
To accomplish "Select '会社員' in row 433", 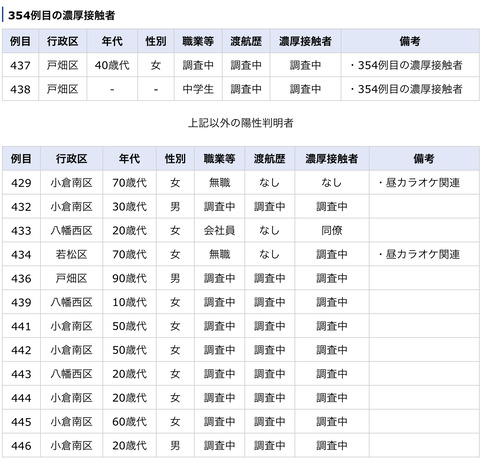I will coord(219,230).
